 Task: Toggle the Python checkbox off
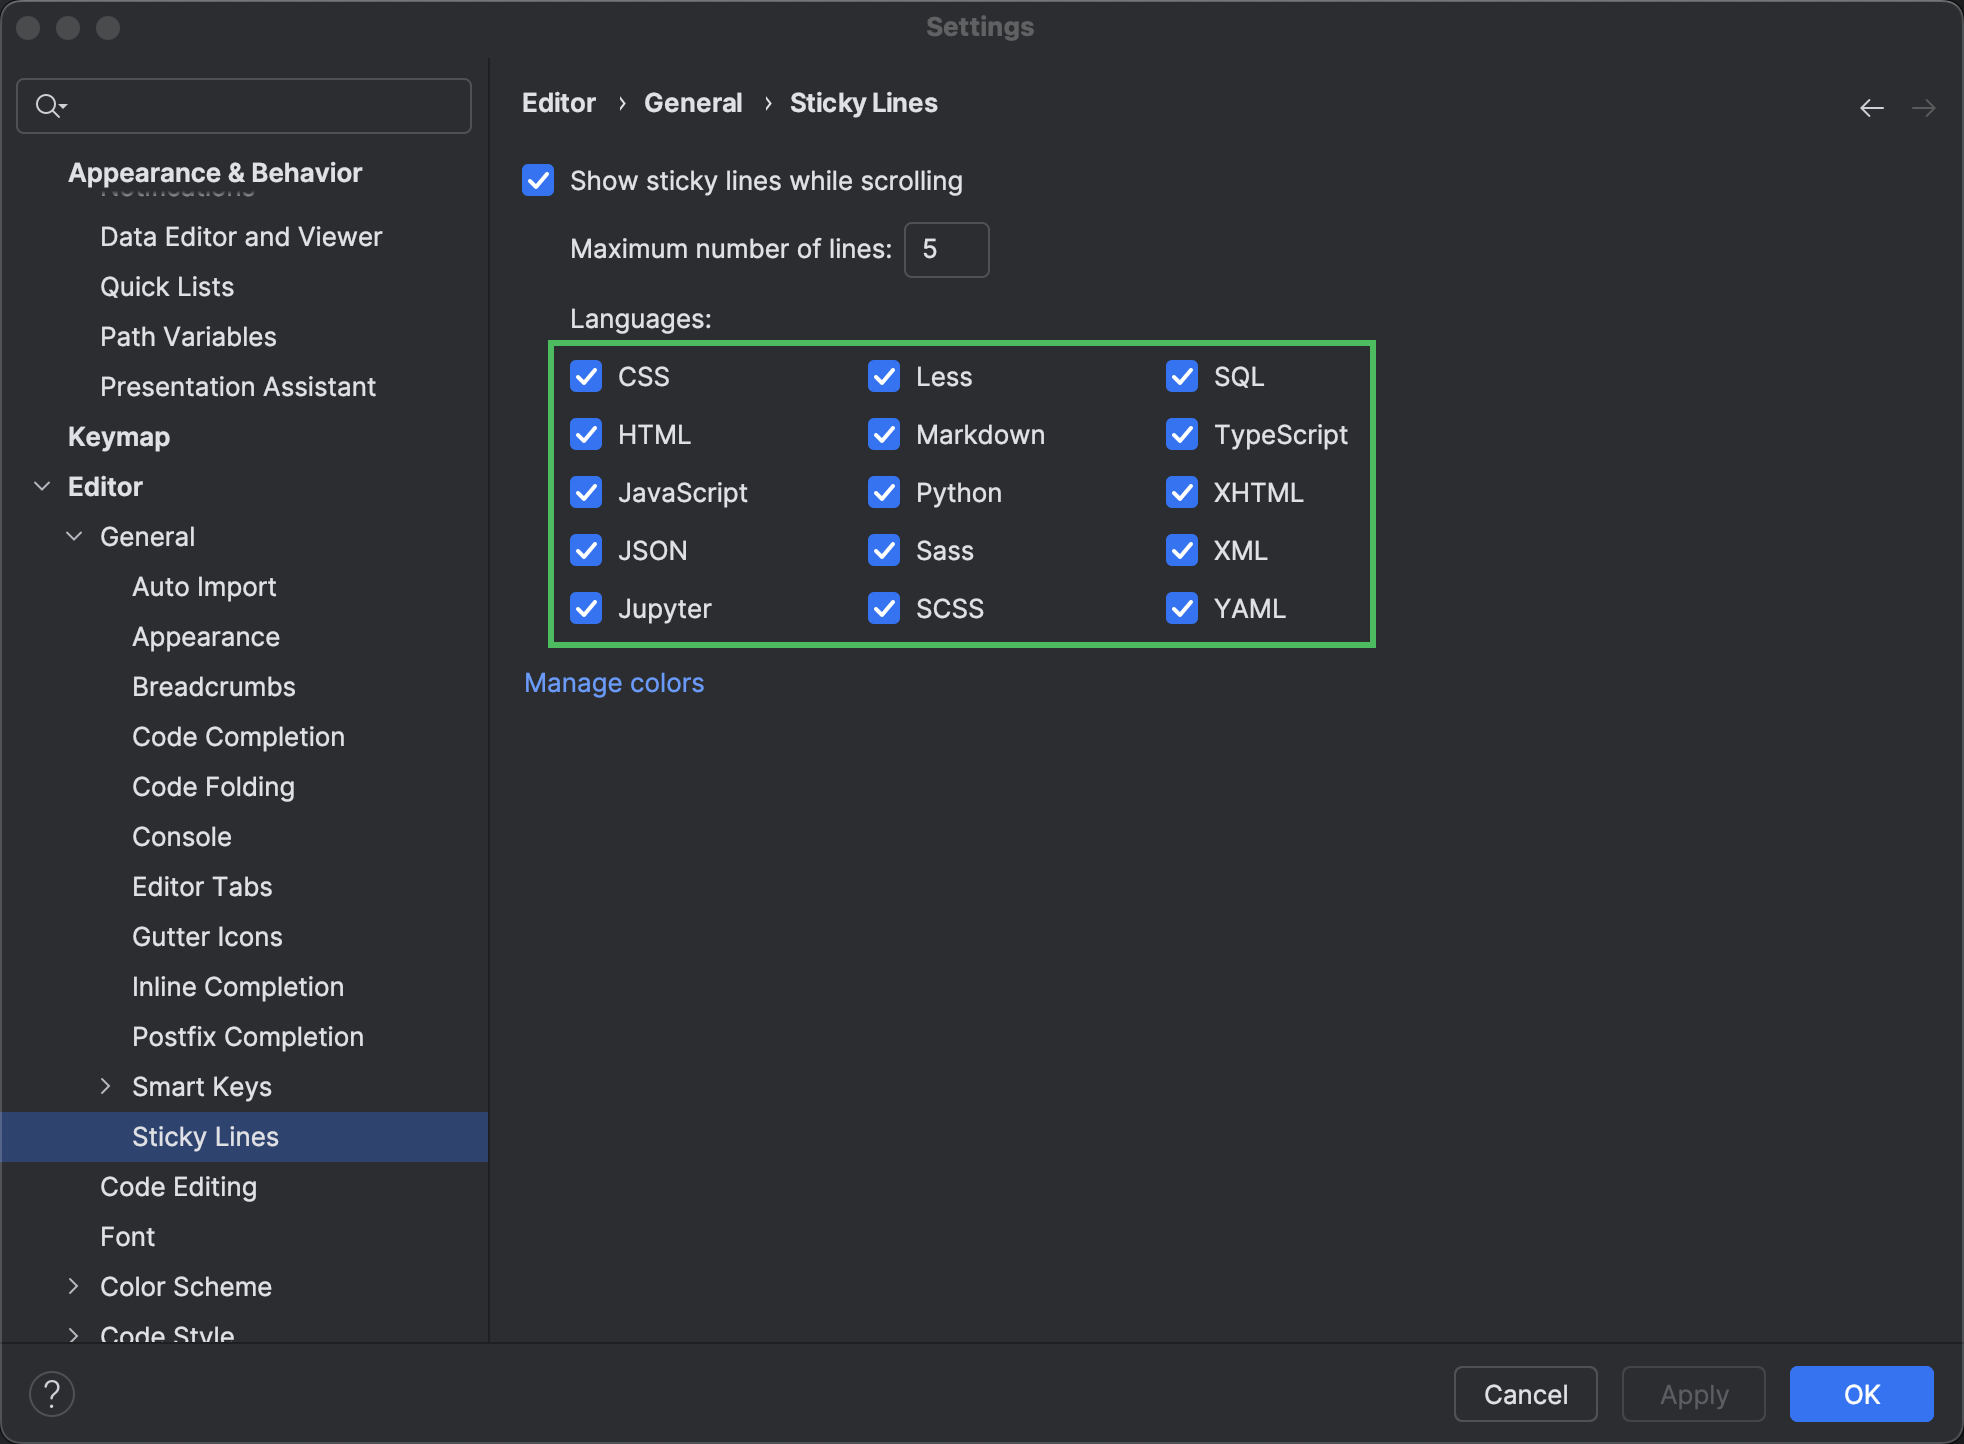point(884,492)
